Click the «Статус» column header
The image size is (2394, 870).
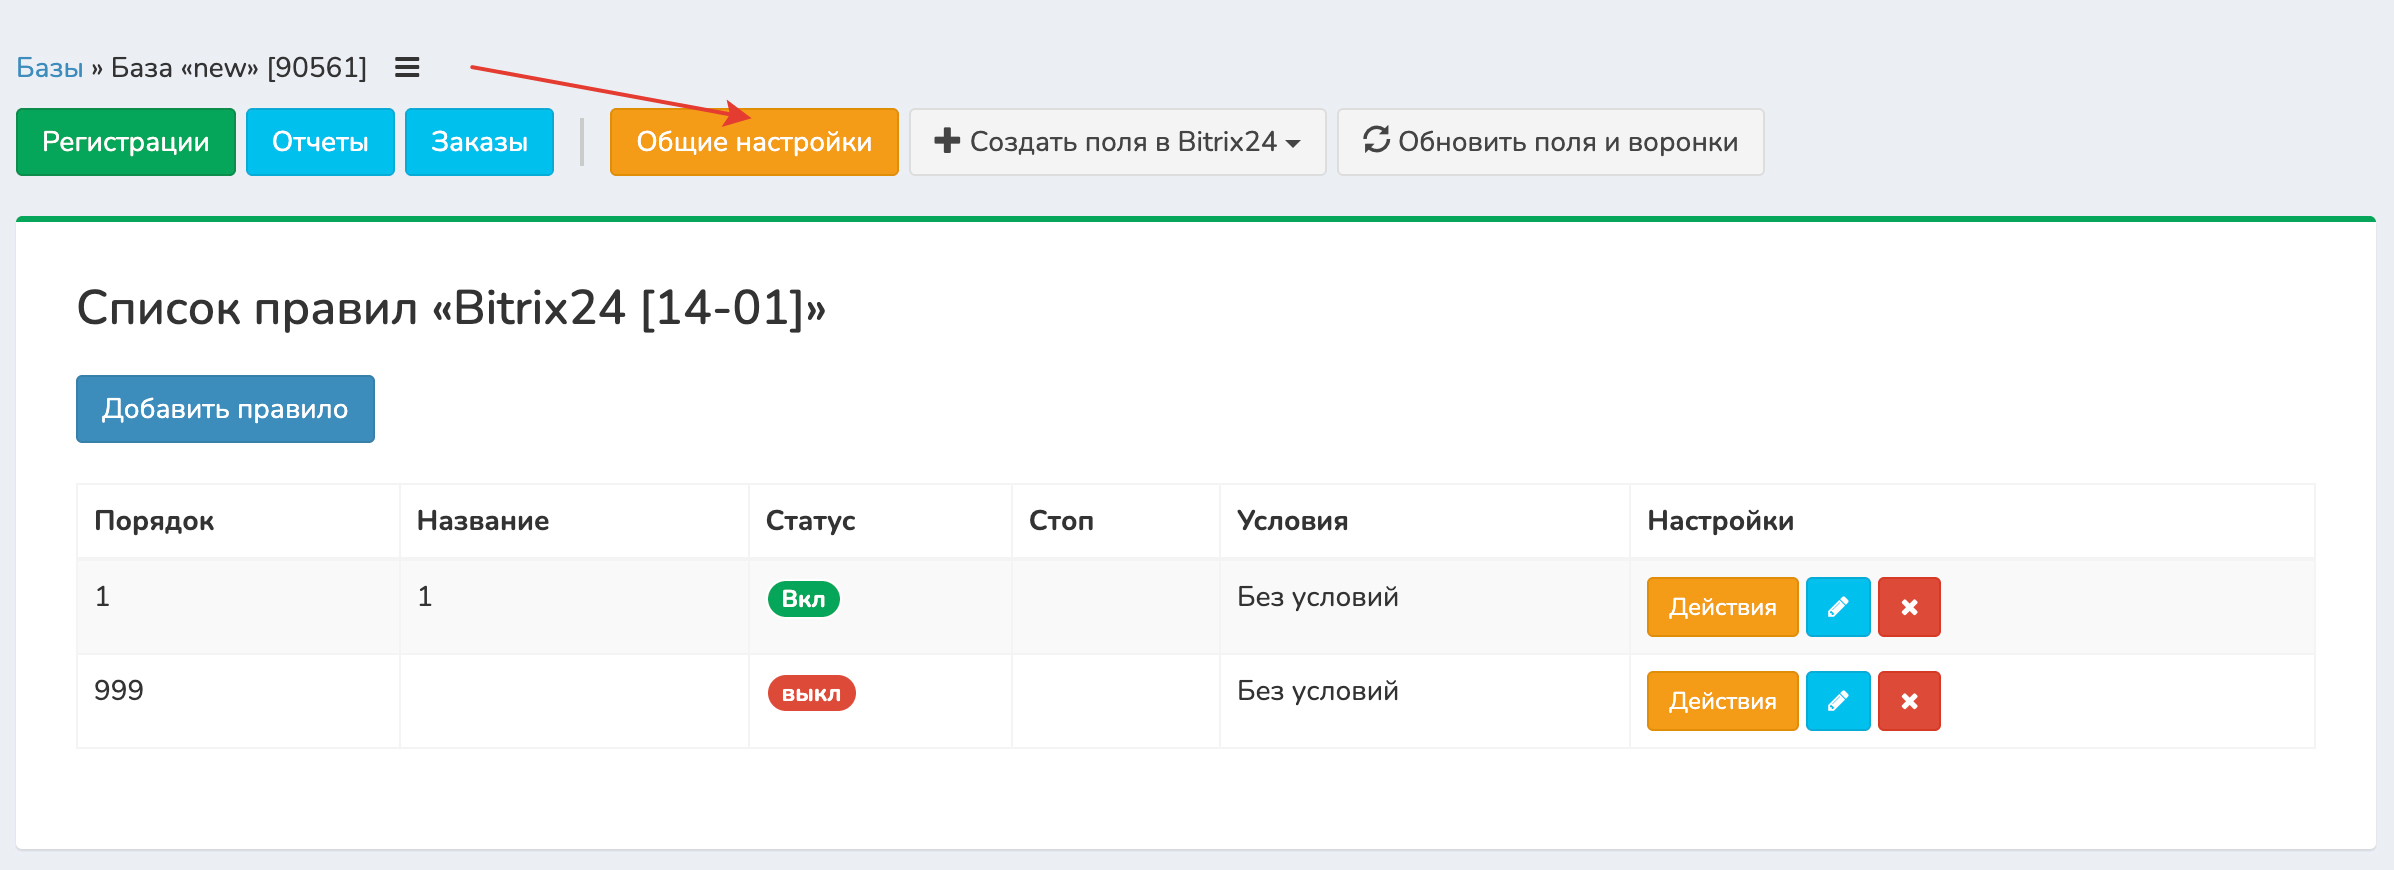pyautogui.click(x=810, y=521)
